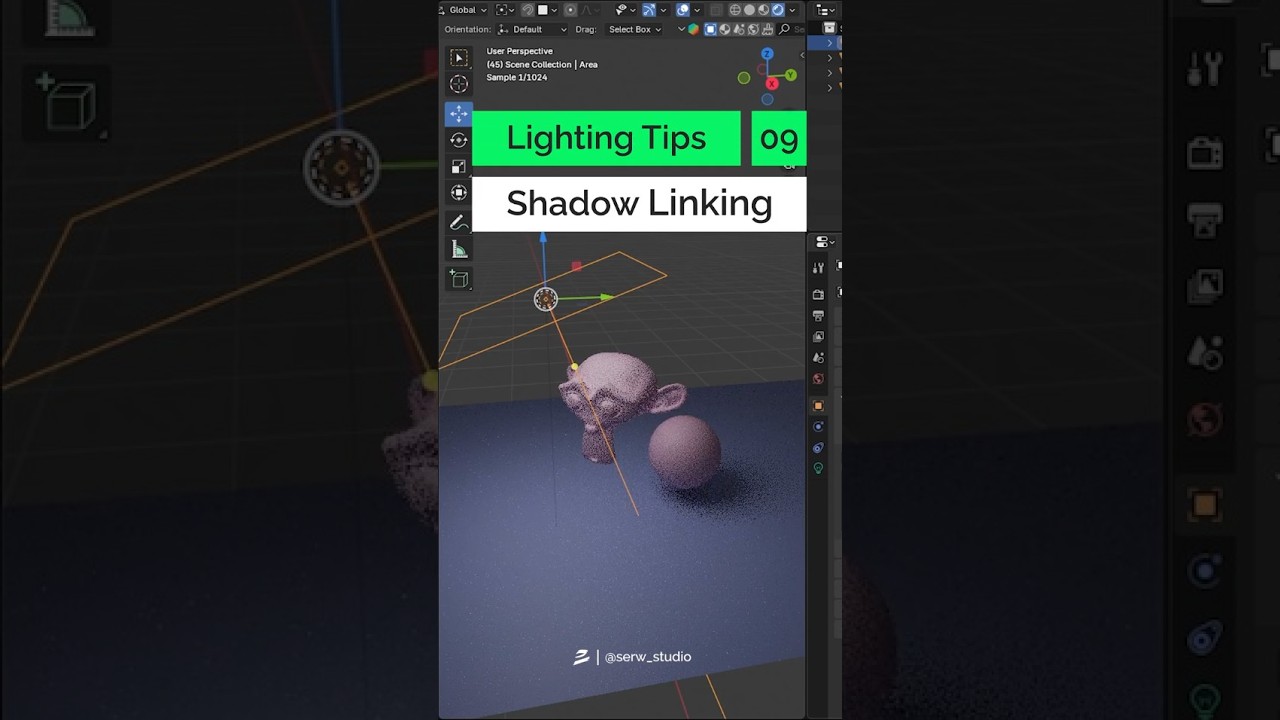
Task: Open the Object Constraints properties tab
Action: tap(818, 448)
